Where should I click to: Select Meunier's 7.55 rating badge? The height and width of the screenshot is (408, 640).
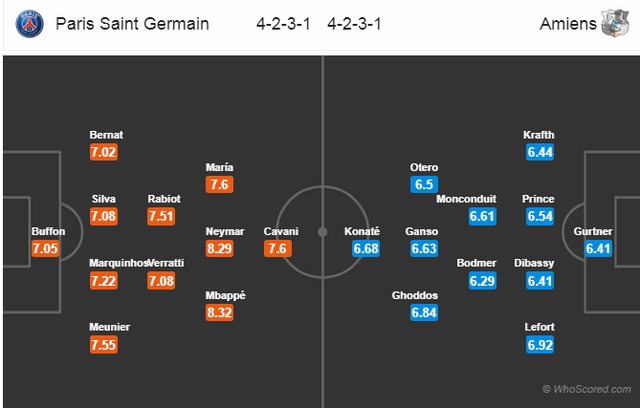point(104,345)
